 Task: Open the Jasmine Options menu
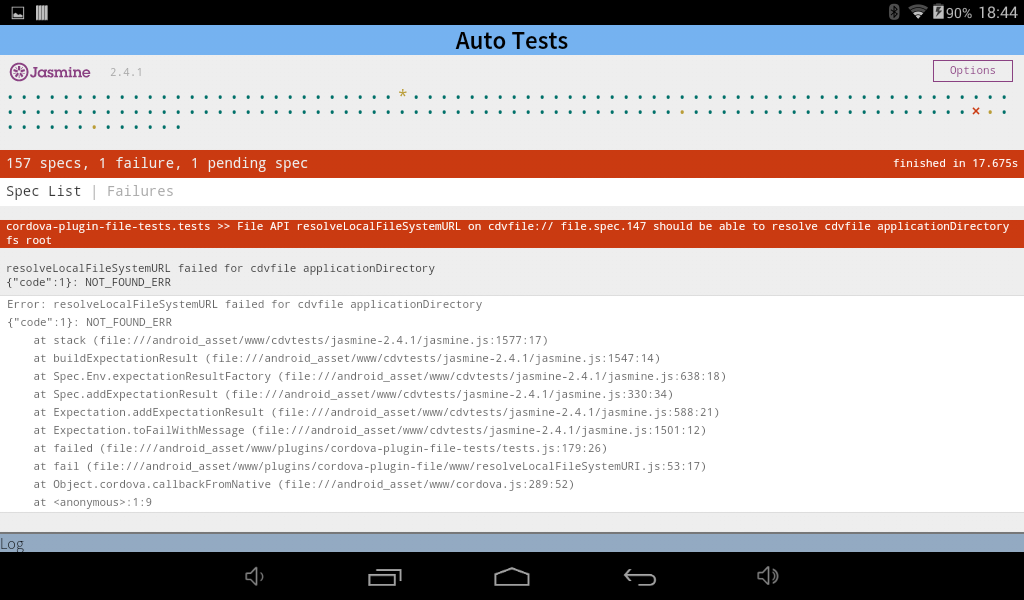tap(972, 71)
